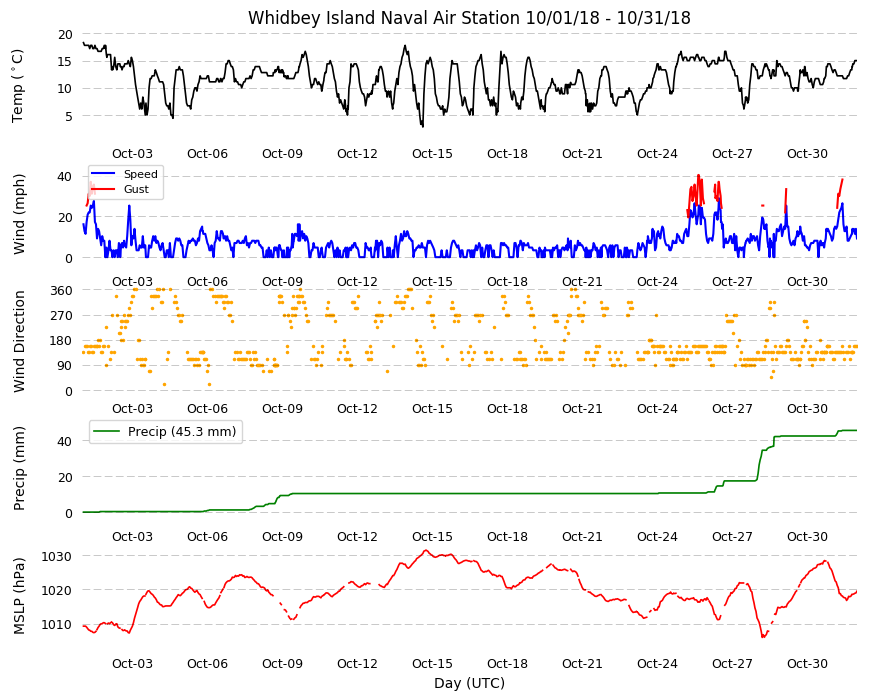Click the red Gust legend line swatch
Viewport: 870px width, 700px height.
tap(103, 189)
